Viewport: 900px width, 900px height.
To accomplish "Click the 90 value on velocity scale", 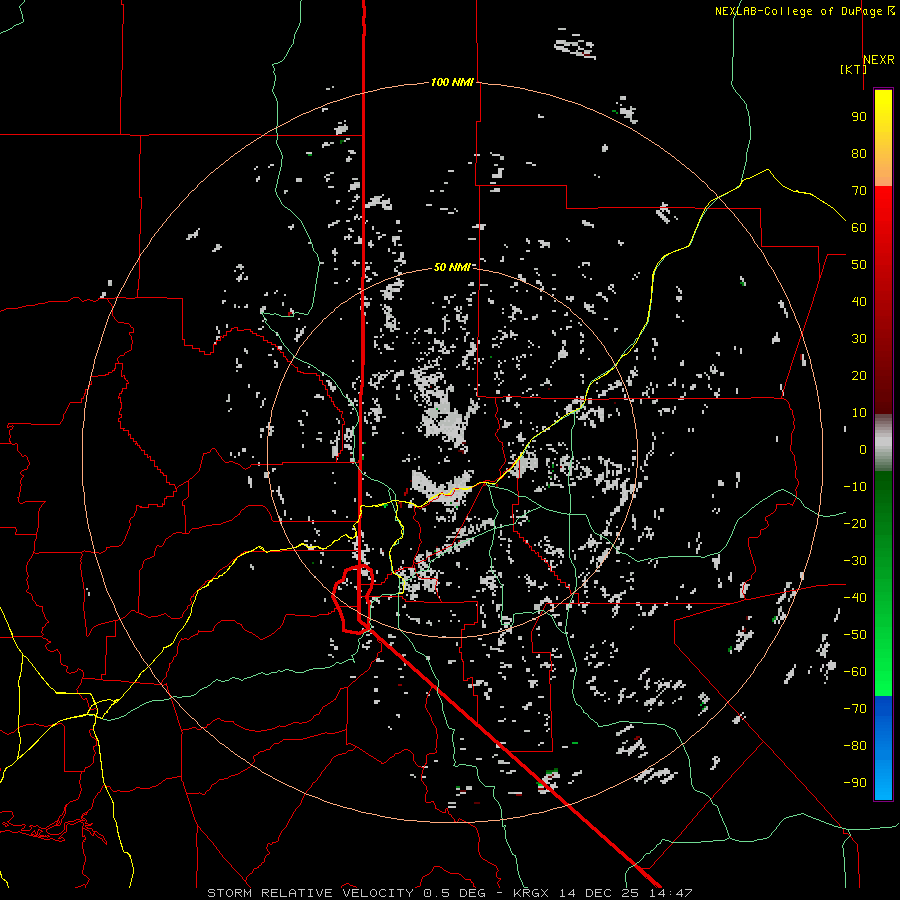I will pos(859,117).
